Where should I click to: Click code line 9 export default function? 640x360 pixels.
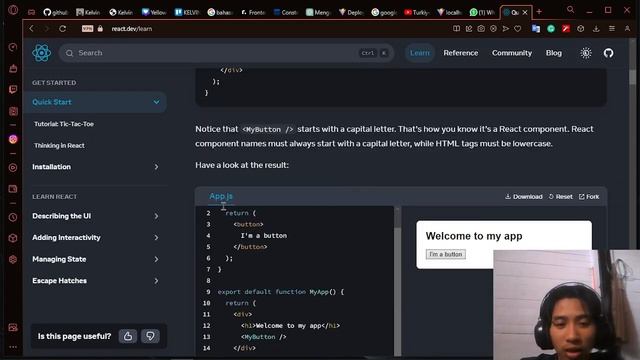(x=280, y=292)
